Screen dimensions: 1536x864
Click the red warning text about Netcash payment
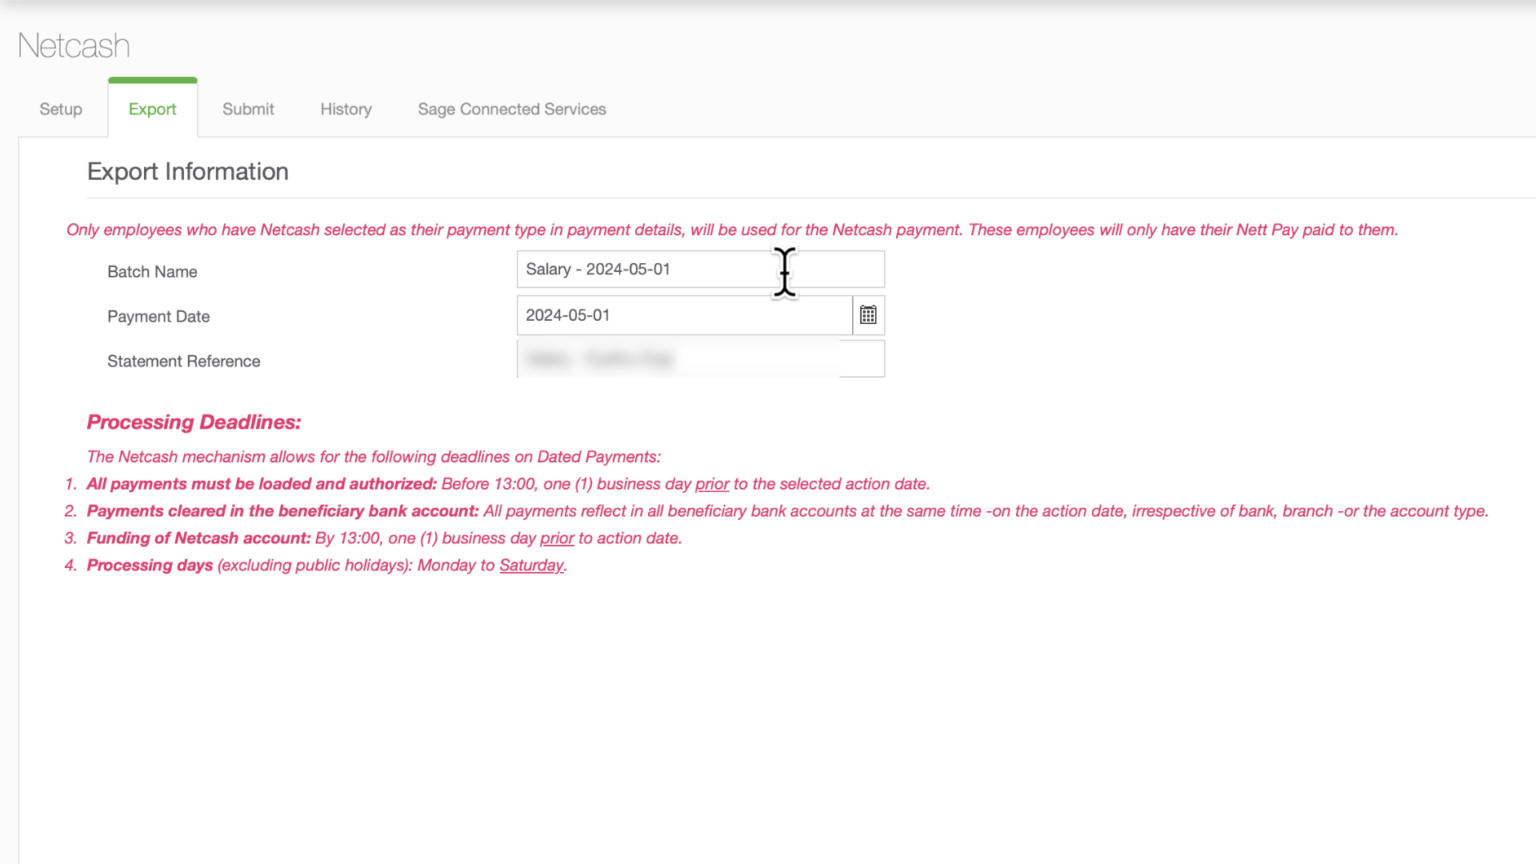tap(731, 229)
